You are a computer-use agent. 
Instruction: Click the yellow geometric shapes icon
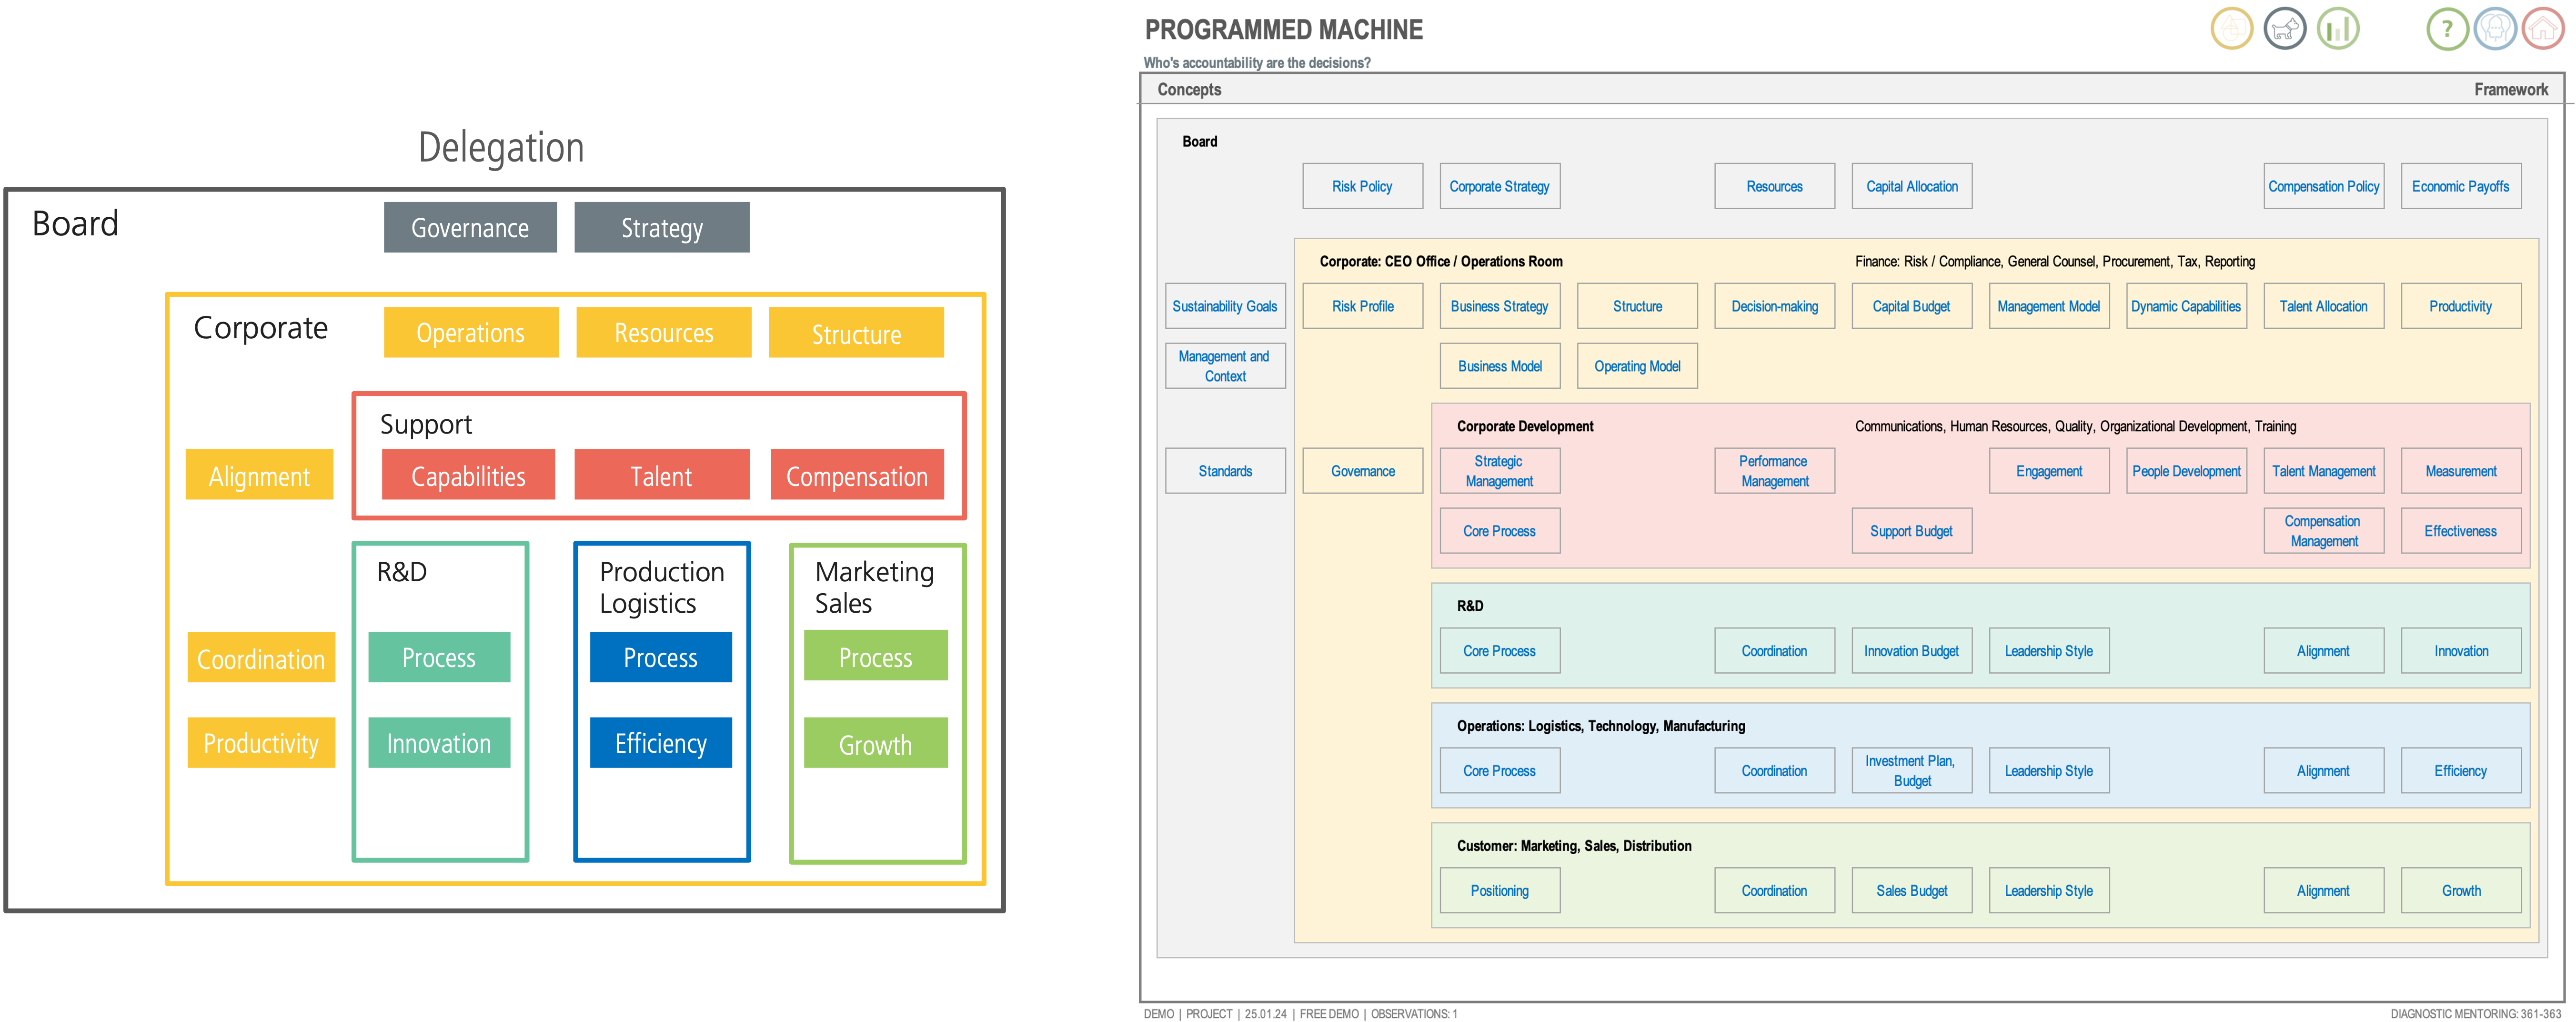point(2231,29)
